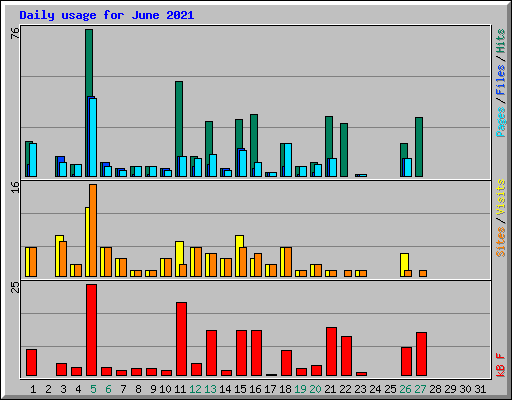Click day label '31' on the x-axis

[x=480, y=389]
